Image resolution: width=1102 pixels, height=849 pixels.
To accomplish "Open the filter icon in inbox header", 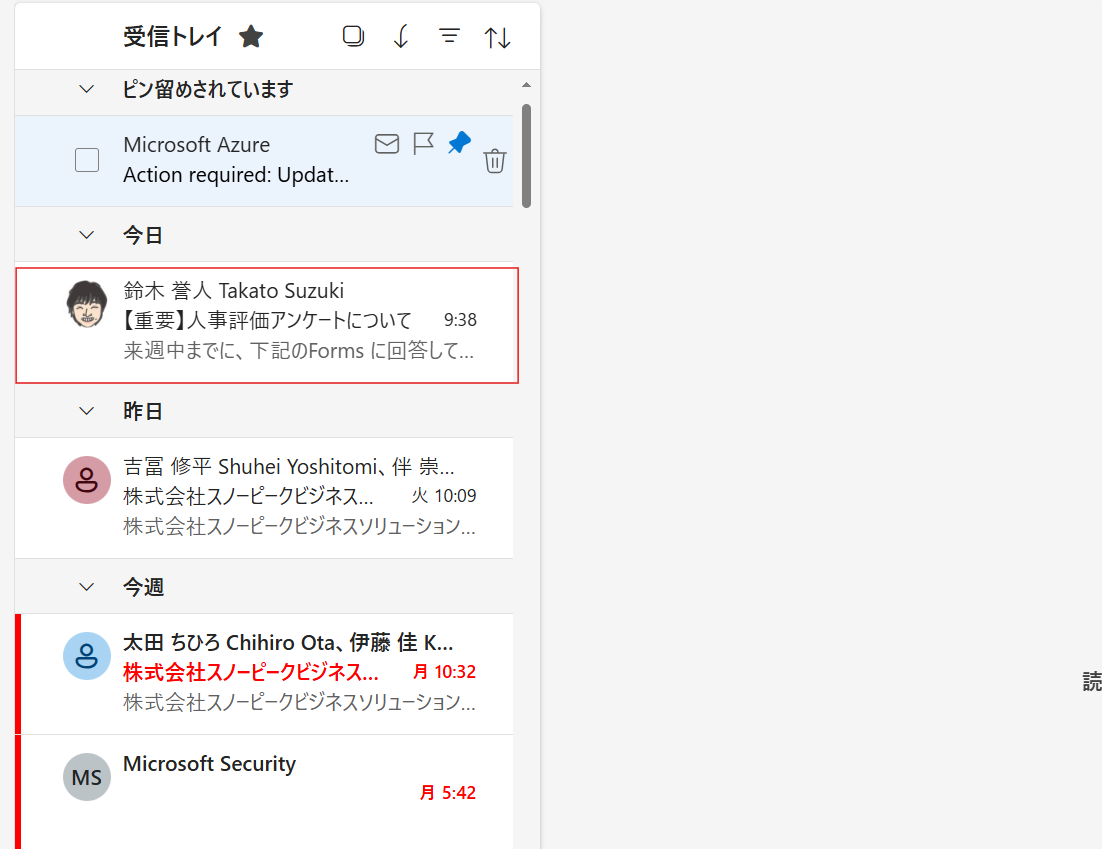I will pos(450,37).
